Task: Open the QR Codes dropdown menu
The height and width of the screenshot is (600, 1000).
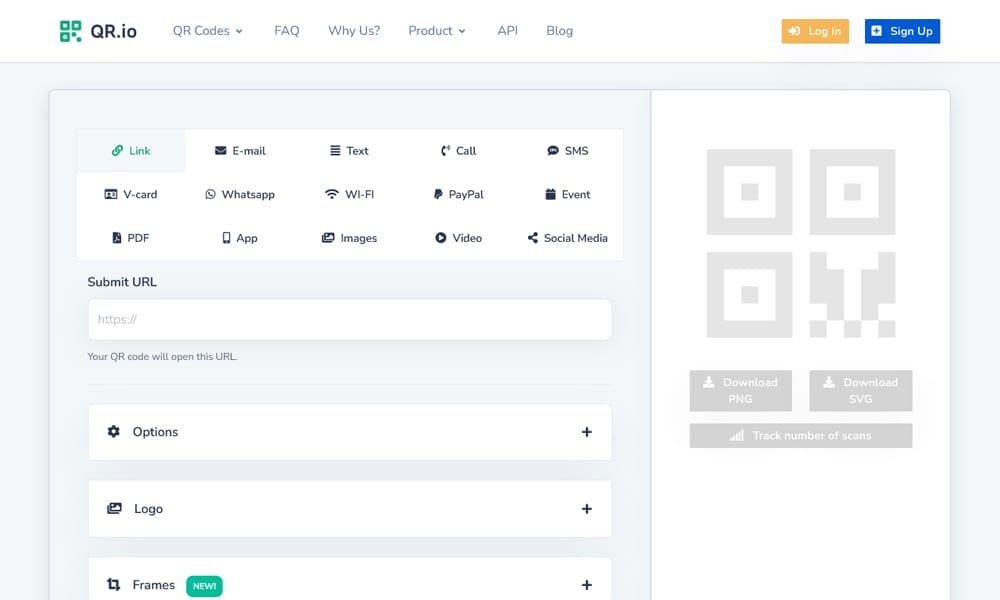Action: click(208, 31)
